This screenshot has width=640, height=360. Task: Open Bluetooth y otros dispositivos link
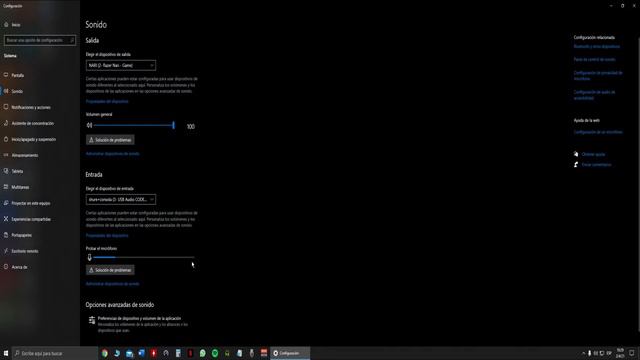(x=596, y=47)
